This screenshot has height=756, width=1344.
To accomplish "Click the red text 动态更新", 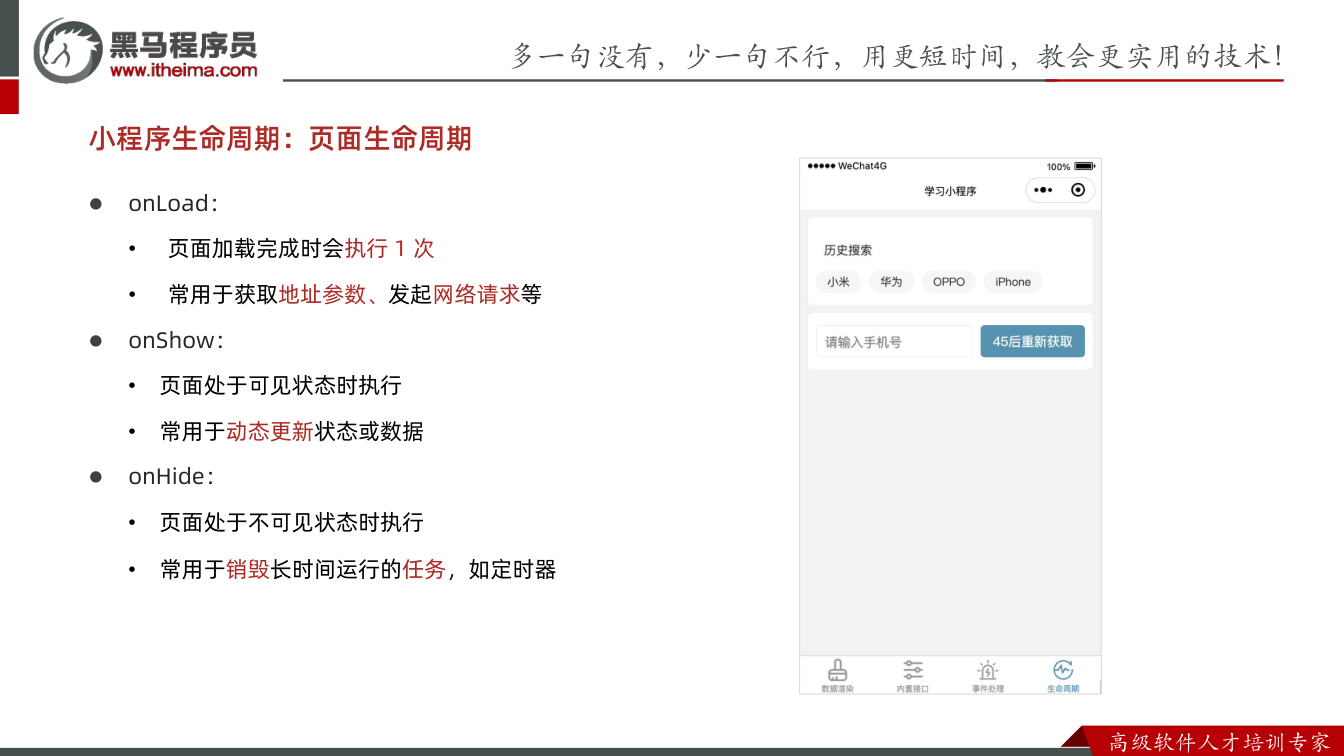I will click(270, 431).
